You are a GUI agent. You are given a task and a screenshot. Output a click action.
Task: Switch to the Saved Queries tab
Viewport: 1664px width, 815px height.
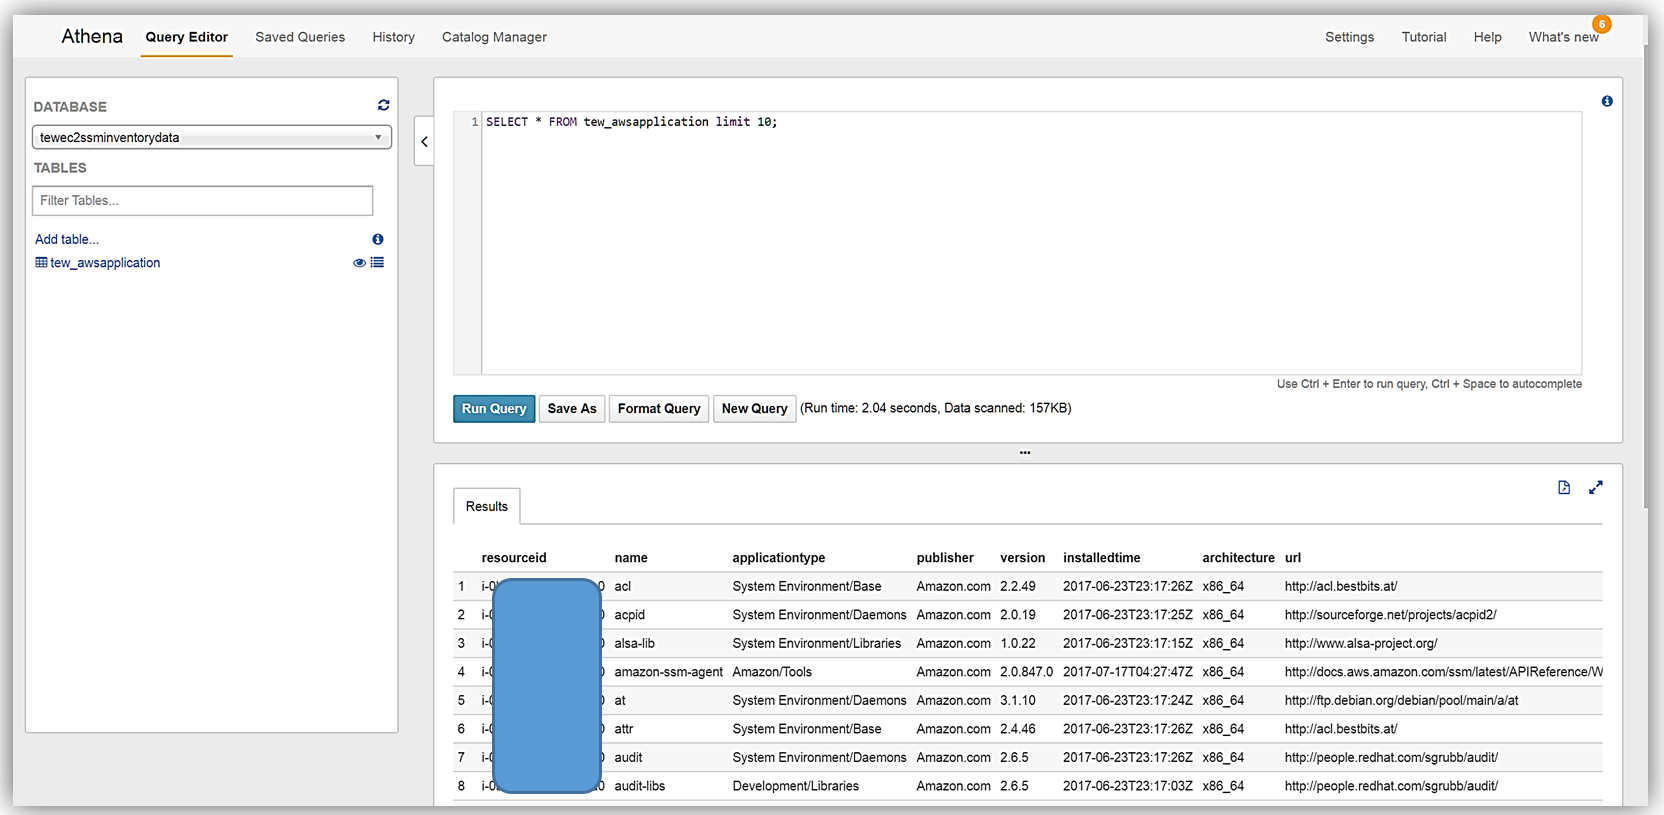(300, 37)
